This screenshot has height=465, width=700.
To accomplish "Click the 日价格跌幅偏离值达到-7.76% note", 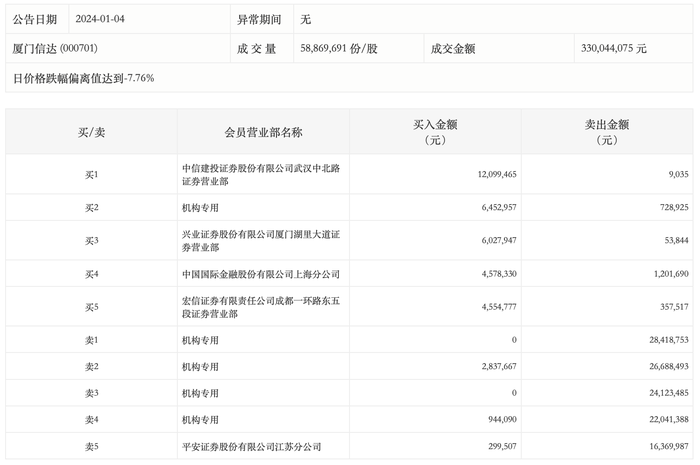I will click(83, 79).
